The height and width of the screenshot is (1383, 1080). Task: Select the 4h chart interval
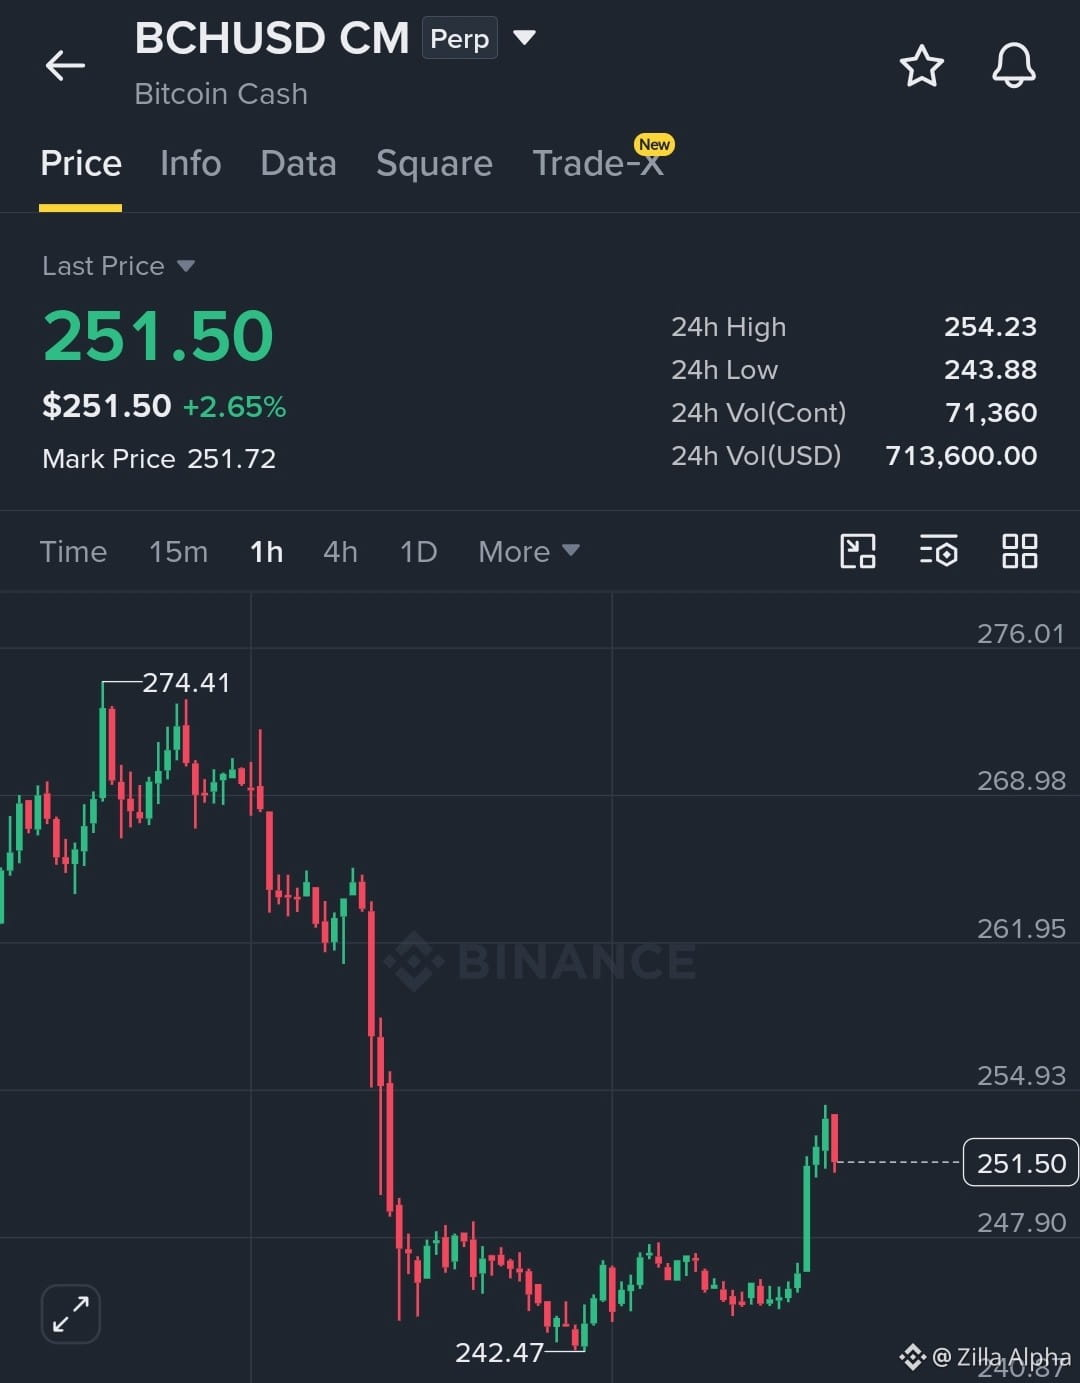pyautogui.click(x=340, y=552)
